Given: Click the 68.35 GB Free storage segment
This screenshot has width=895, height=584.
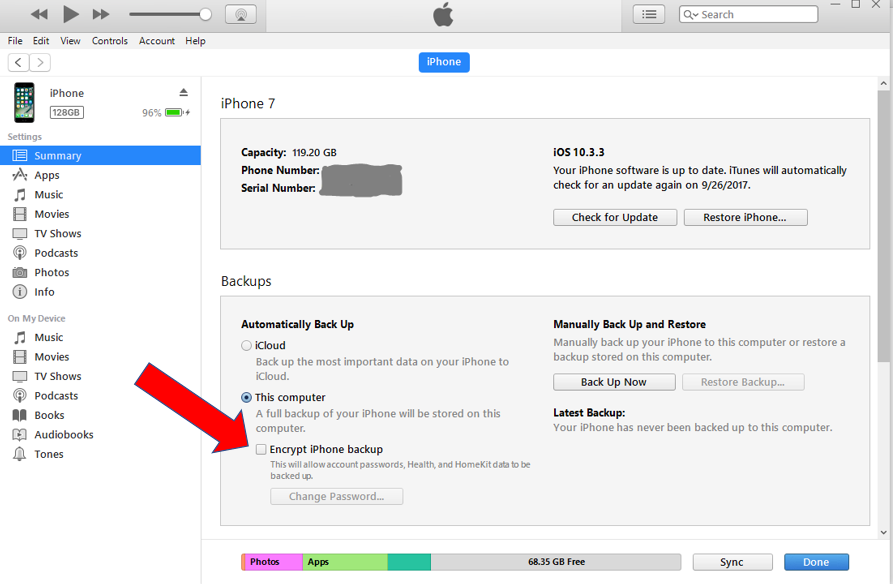Looking at the screenshot, I should point(556,562).
